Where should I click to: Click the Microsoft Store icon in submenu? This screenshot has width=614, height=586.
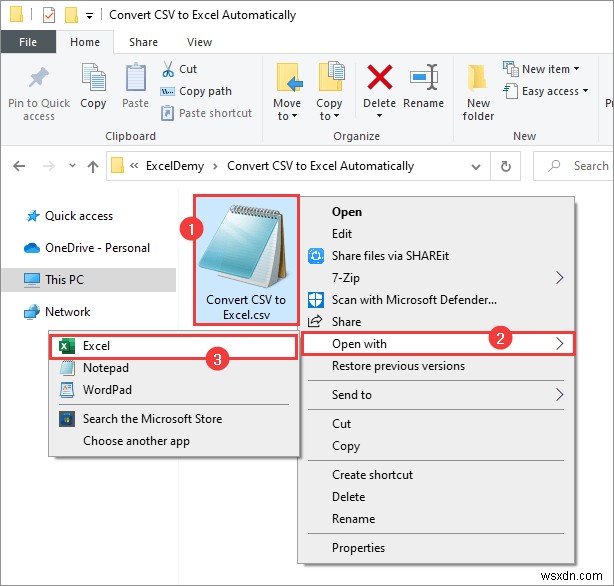click(67, 419)
